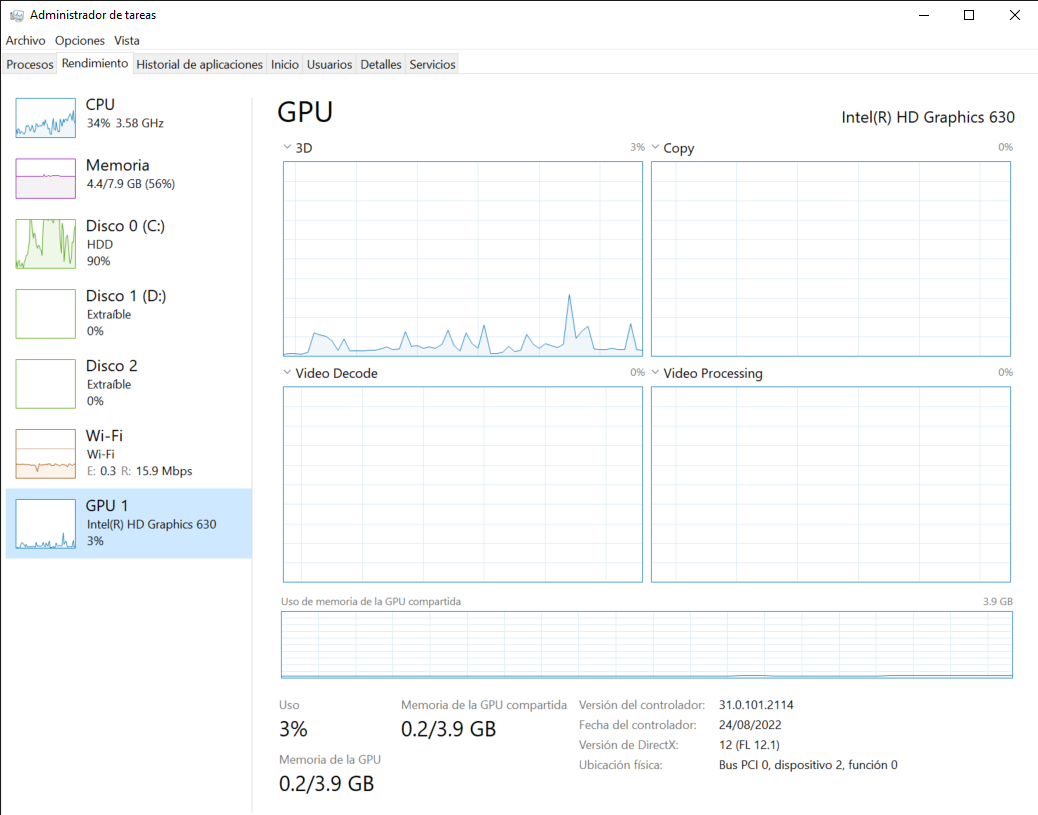Click the Disco 0 (C:) label
The width and height of the screenshot is (1038, 815).
125,226
